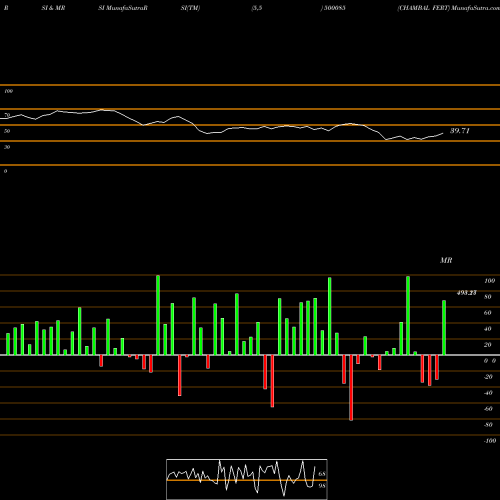Click the 493.23 value label
The width and height of the screenshot is (500, 500).
pos(466,293)
